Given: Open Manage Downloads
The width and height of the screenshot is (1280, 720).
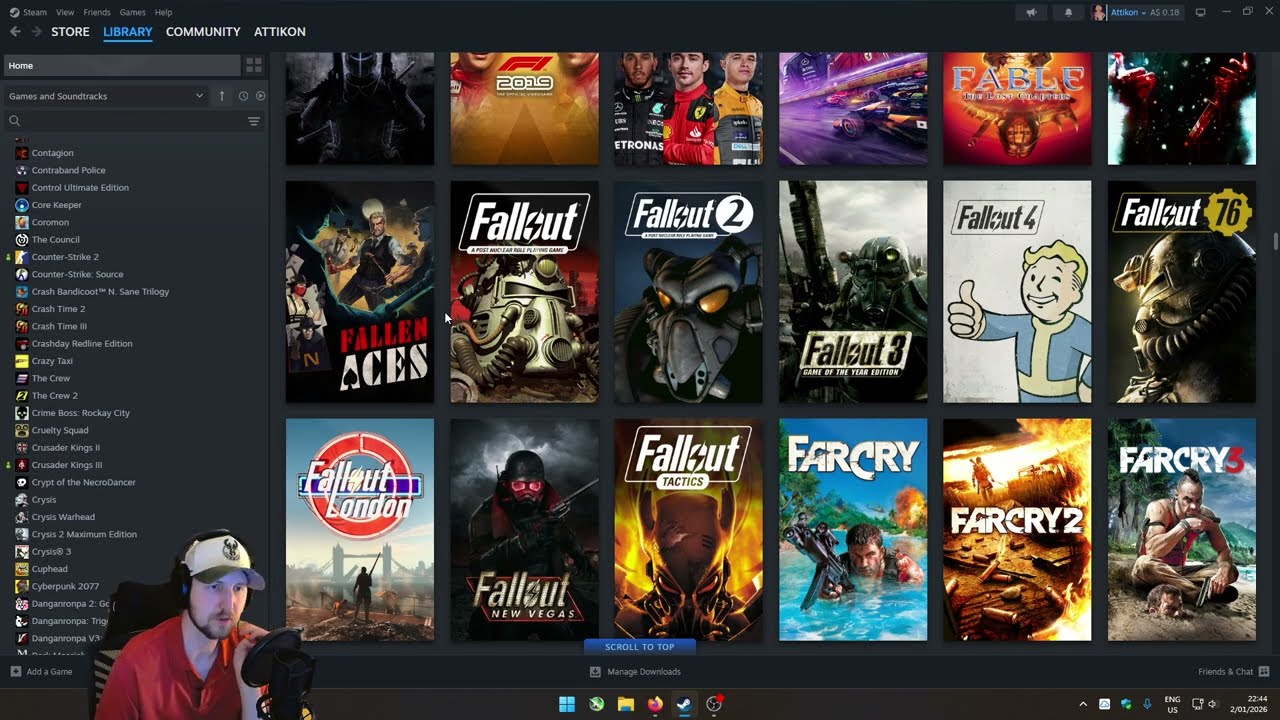Looking at the screenshot, I should coord(635,672).
